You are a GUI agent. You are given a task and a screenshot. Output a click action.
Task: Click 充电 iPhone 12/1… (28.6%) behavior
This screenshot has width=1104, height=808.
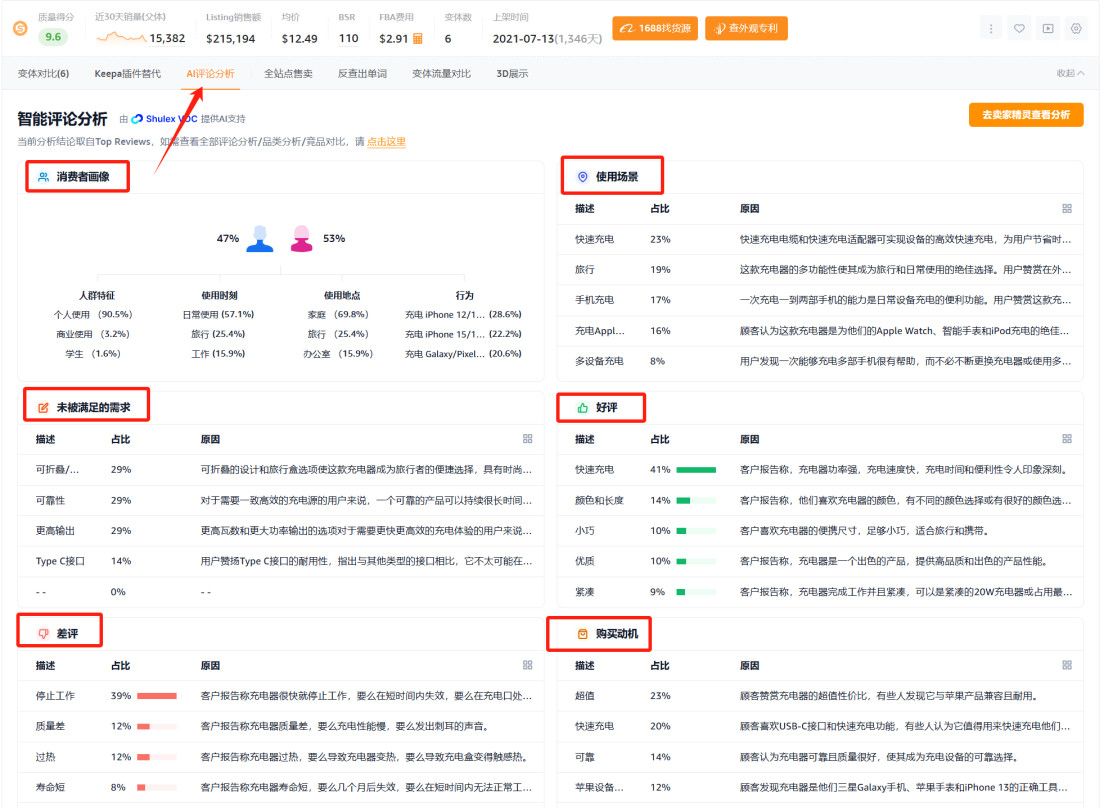pyautogui.click(x=463, y=315)
